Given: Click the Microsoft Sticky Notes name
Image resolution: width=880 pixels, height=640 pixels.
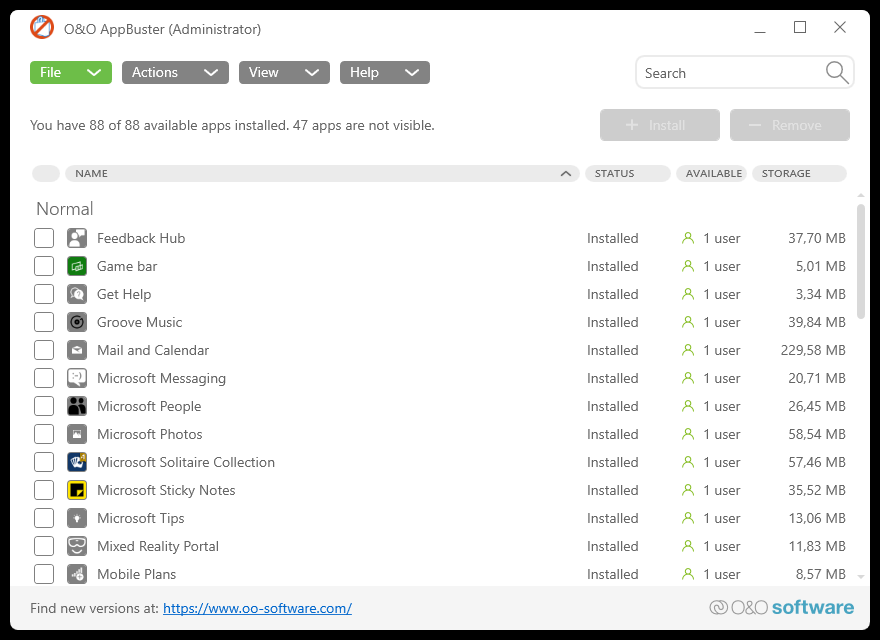Looking at the screenshot, I should [x=166, y=490].
